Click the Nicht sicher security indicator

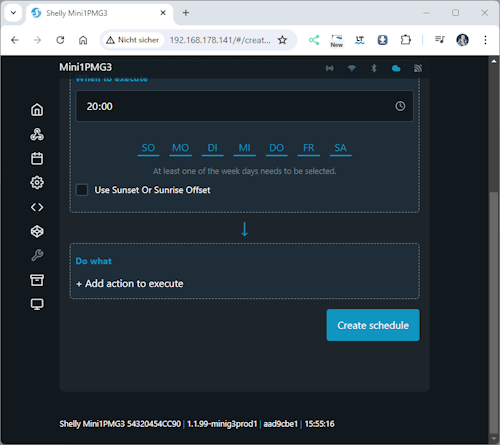coord(133,40)
